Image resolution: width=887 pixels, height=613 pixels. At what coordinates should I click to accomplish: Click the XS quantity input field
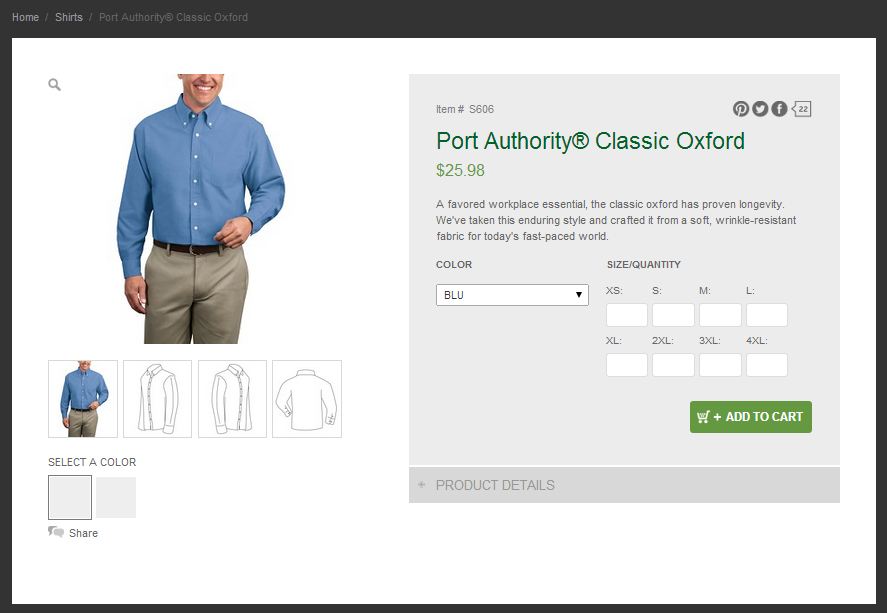click(627, 315)
